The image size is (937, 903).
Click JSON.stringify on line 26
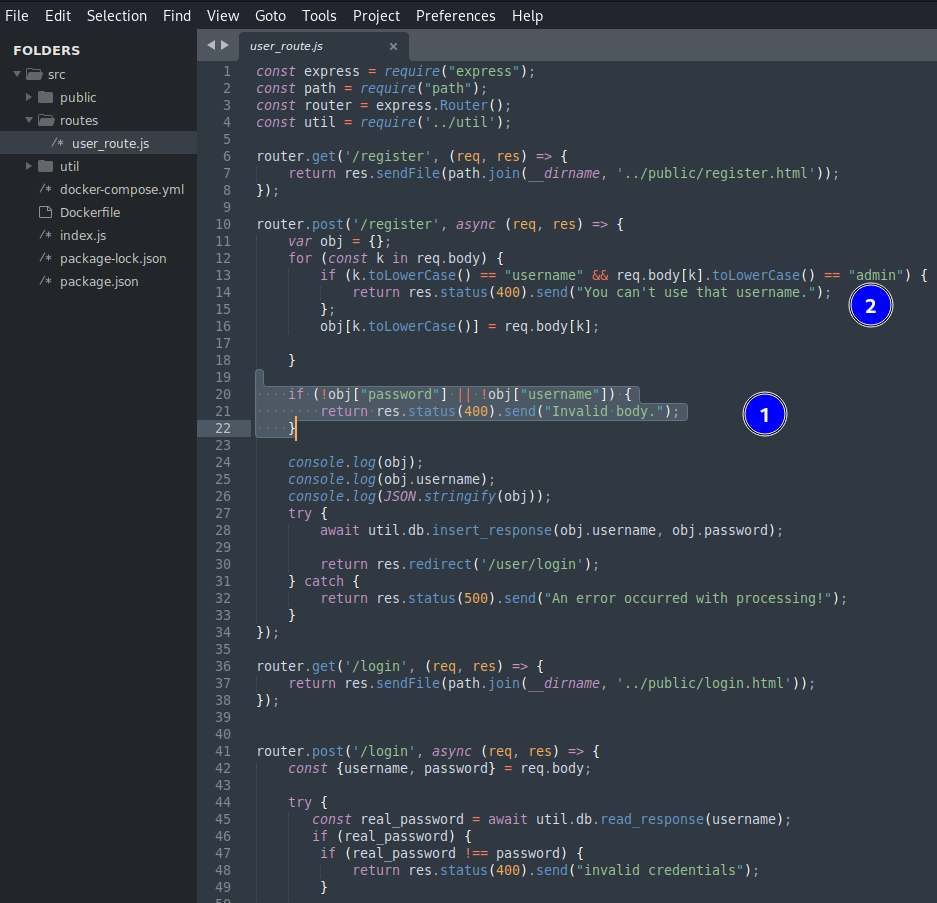pyautogui.click(x=440, y=496)
